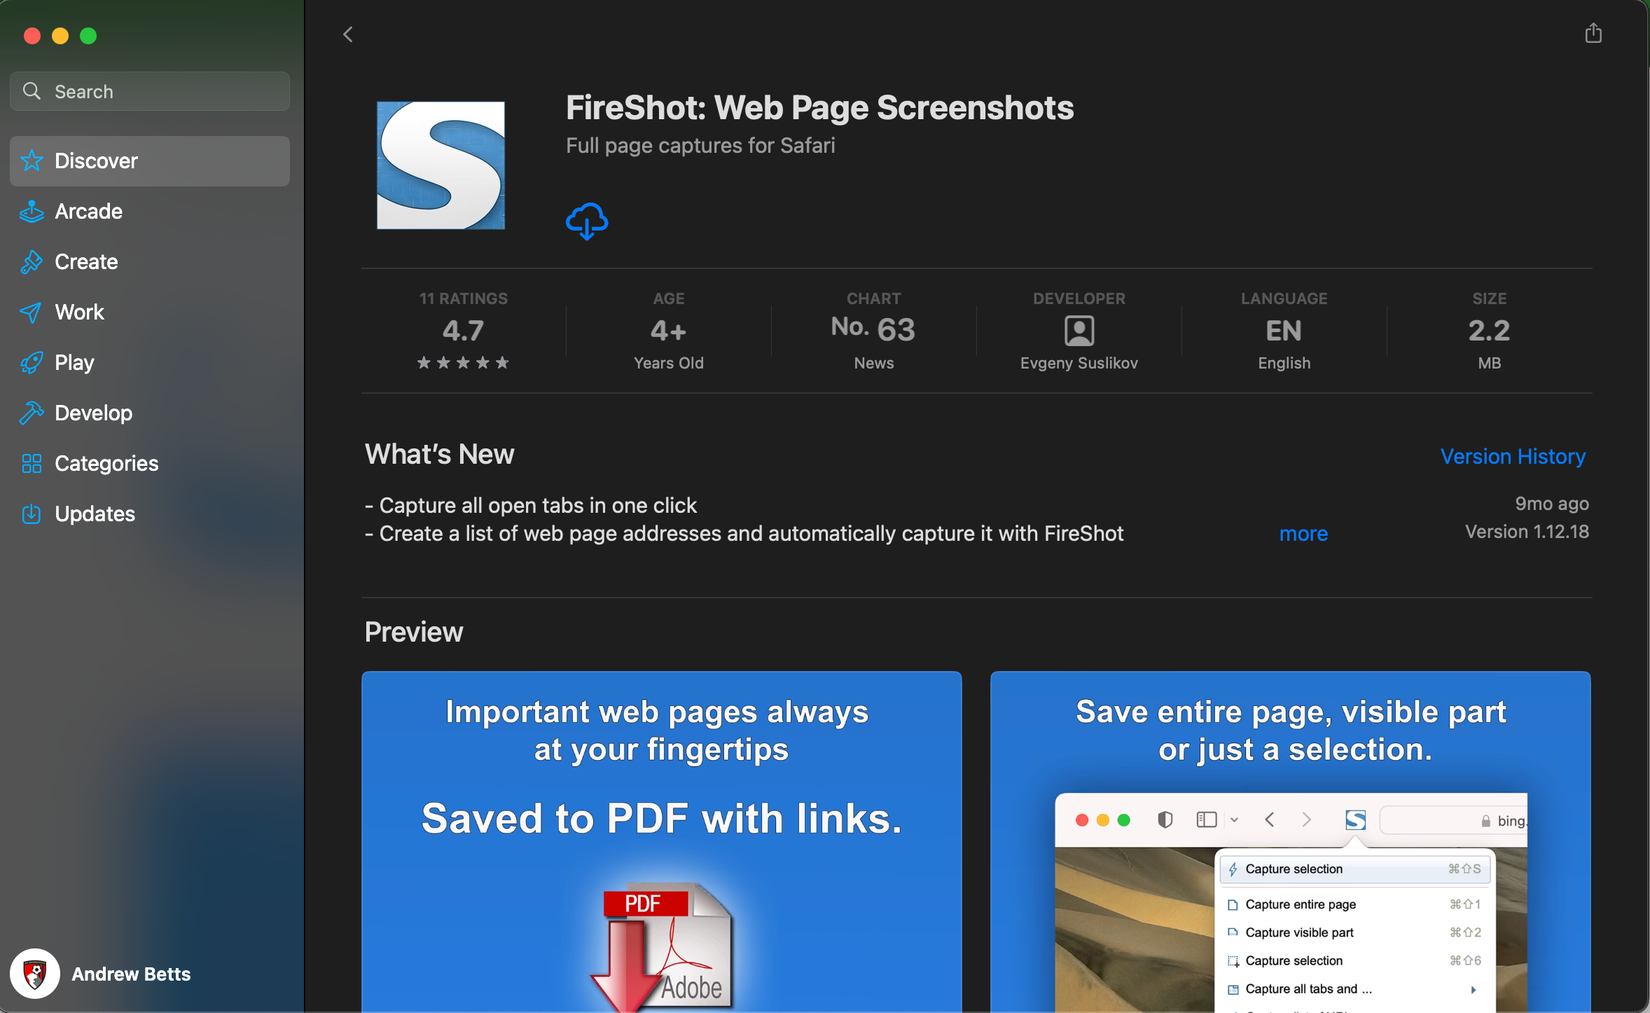Check Updates via the sidebar icon

[31, 513]
